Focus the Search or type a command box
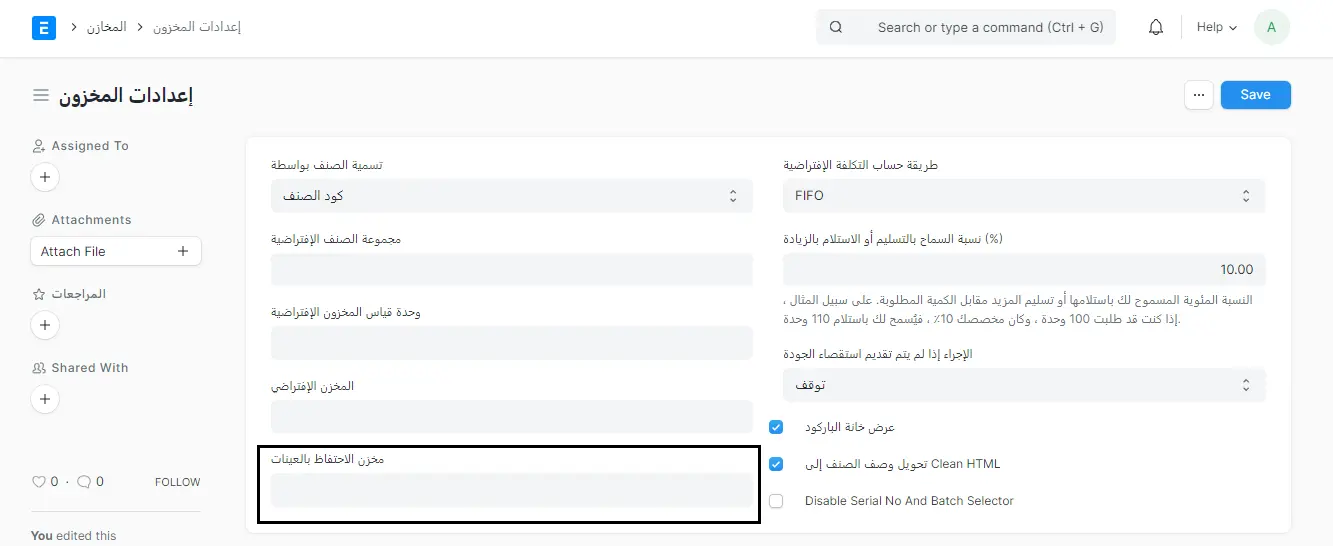This screenshot has height=546, width=1333. [x=965, y=28]
